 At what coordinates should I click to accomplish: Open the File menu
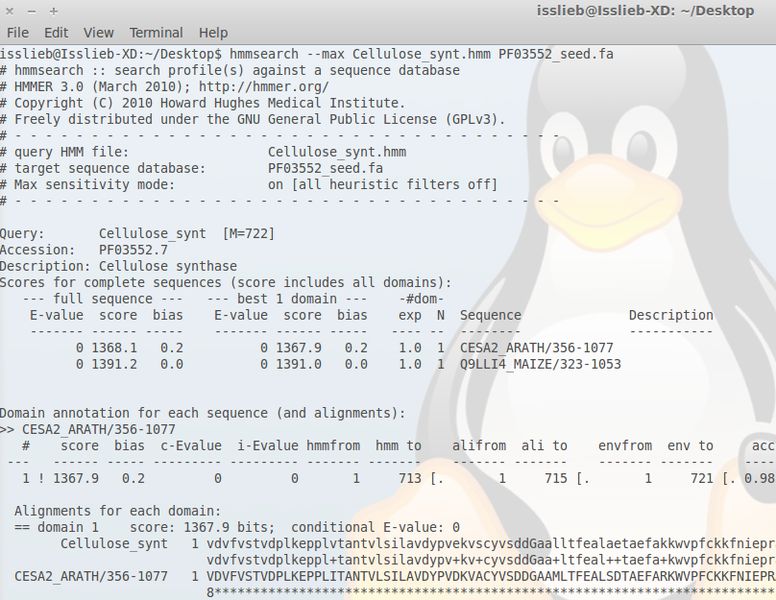(x=18, y=33)
